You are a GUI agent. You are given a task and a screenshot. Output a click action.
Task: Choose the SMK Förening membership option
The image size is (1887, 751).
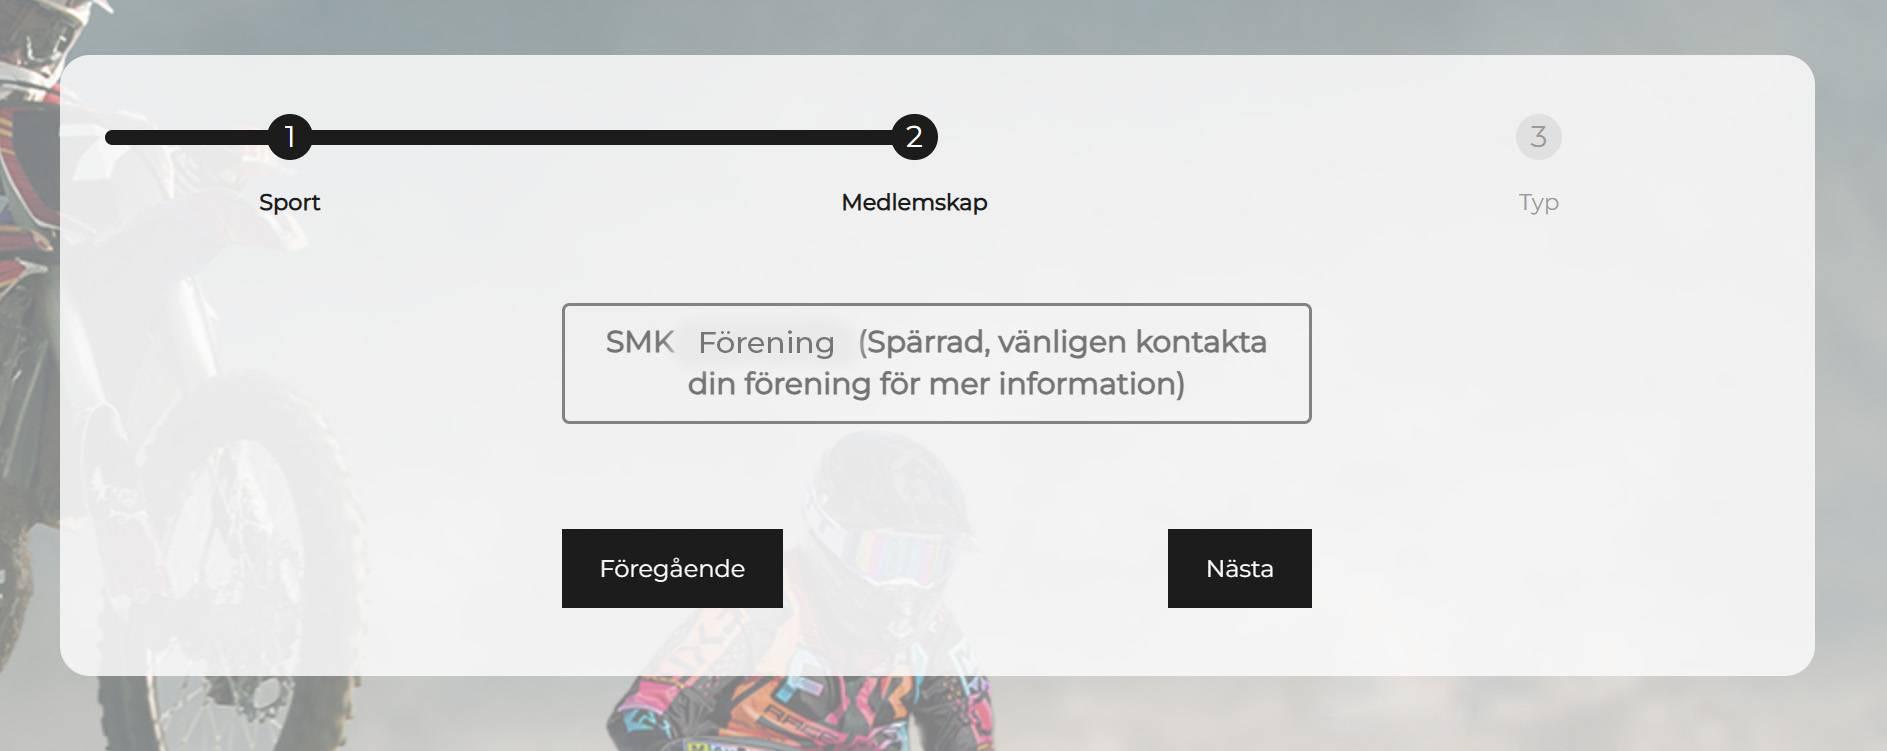pos(936,363)
